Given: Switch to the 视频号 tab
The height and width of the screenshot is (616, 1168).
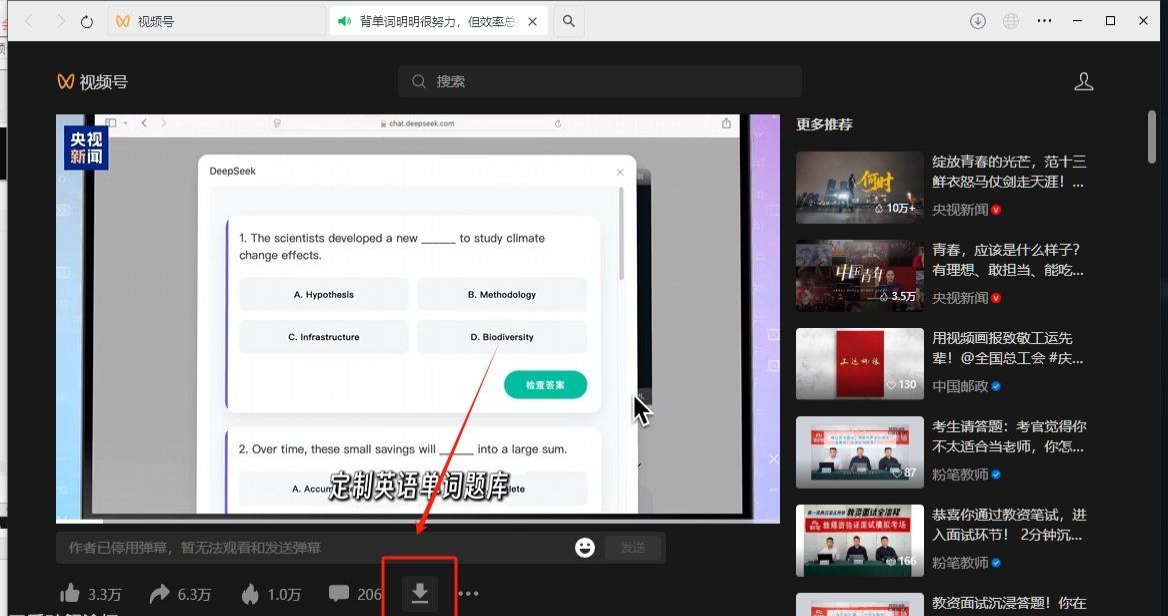Looking at the screenshot, I should coord(217,22).
